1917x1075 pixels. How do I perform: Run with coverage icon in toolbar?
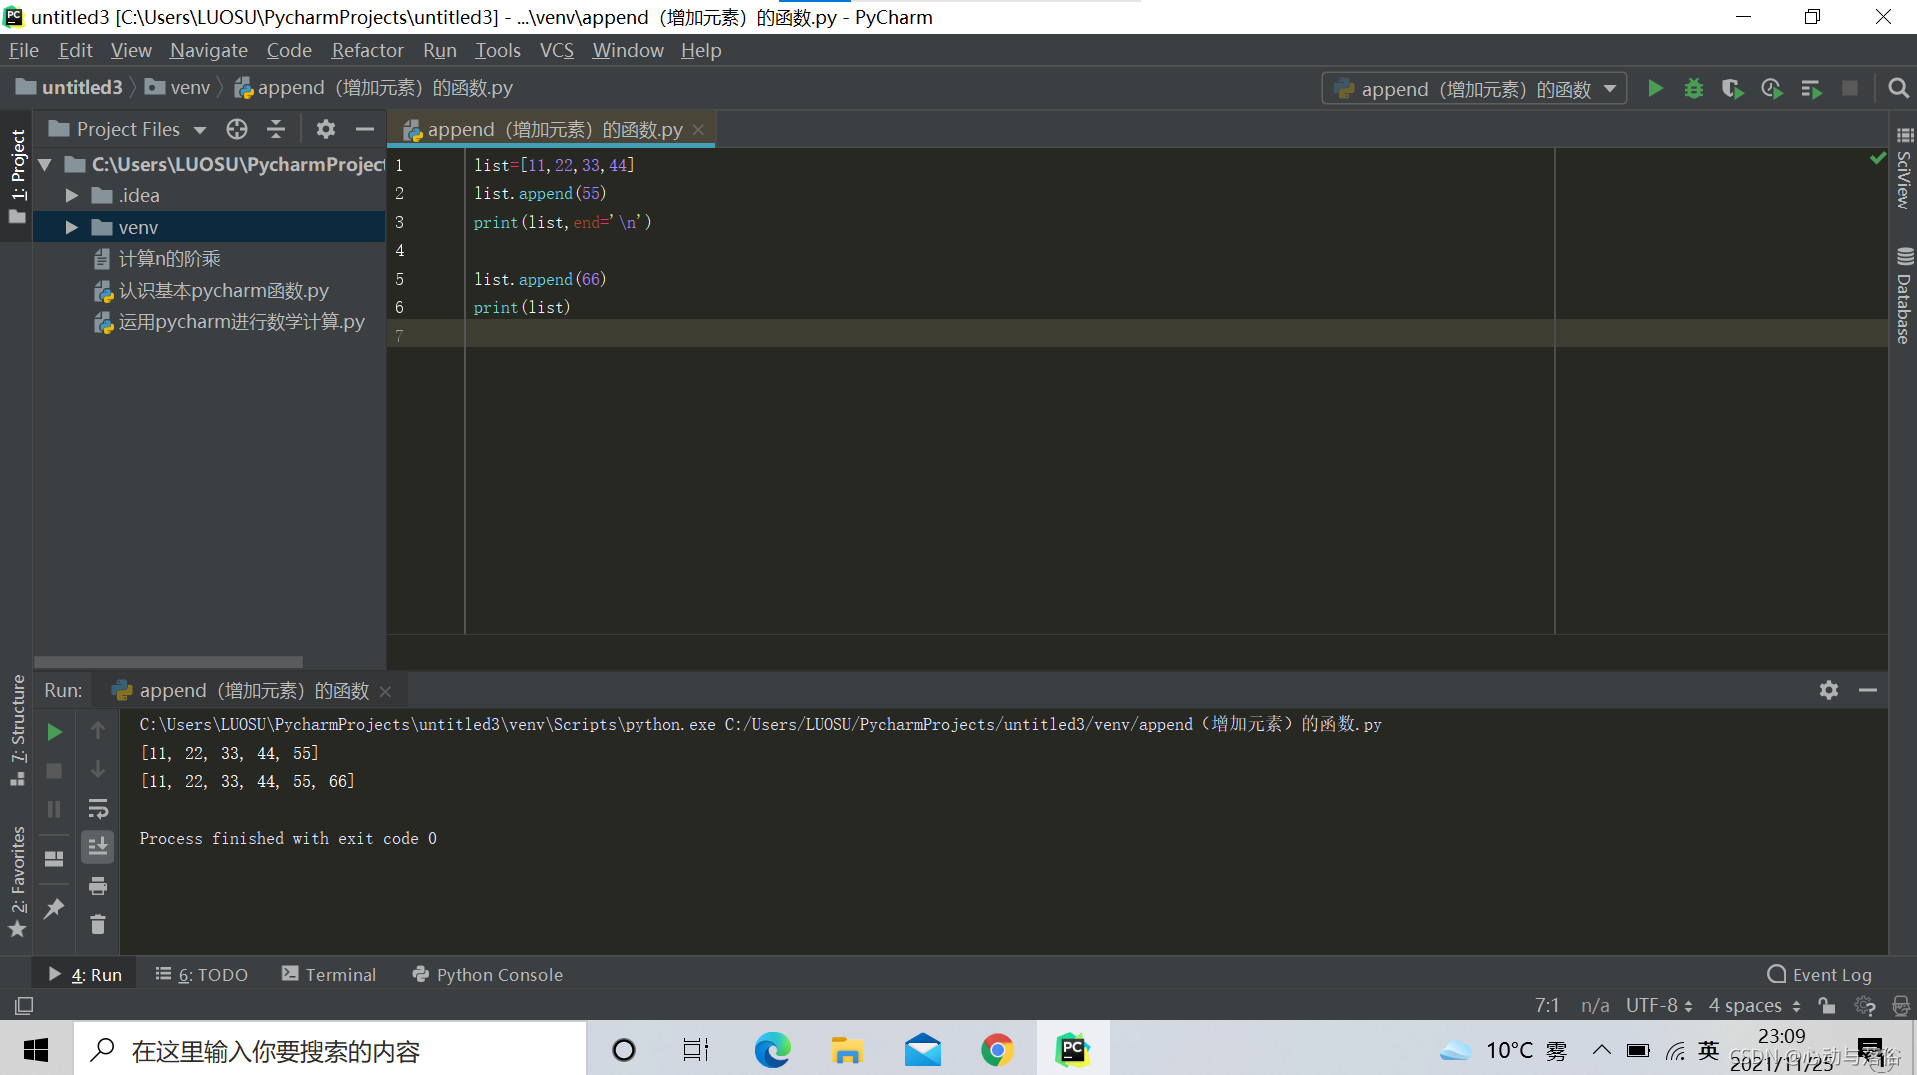click(1732, 89)
